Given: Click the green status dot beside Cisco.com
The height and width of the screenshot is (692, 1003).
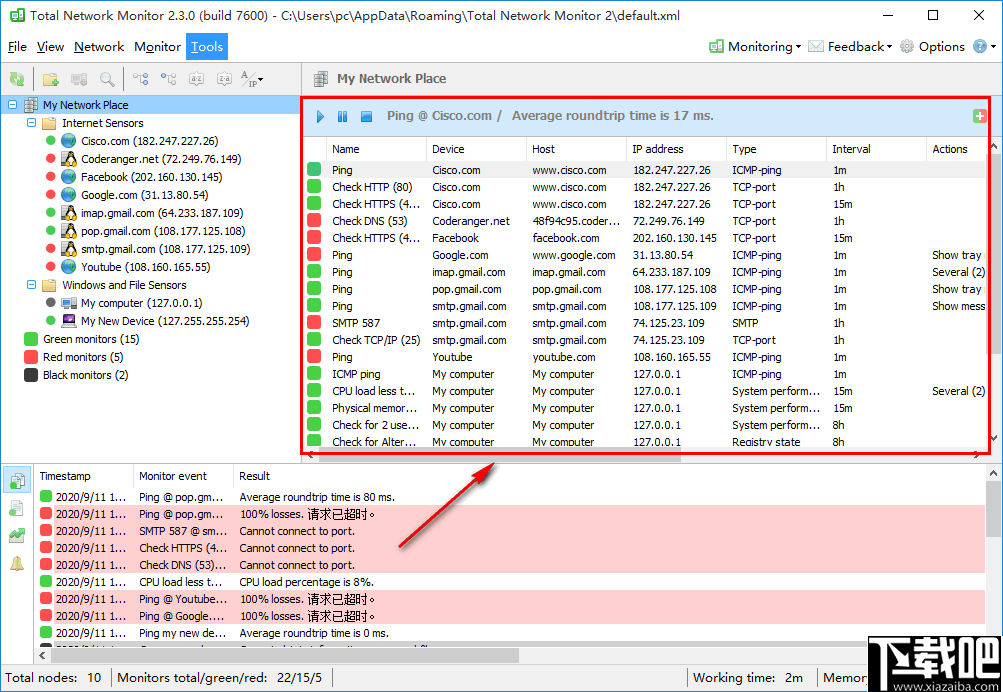Looking at the screenshot, I should click(x=48, y=140).
